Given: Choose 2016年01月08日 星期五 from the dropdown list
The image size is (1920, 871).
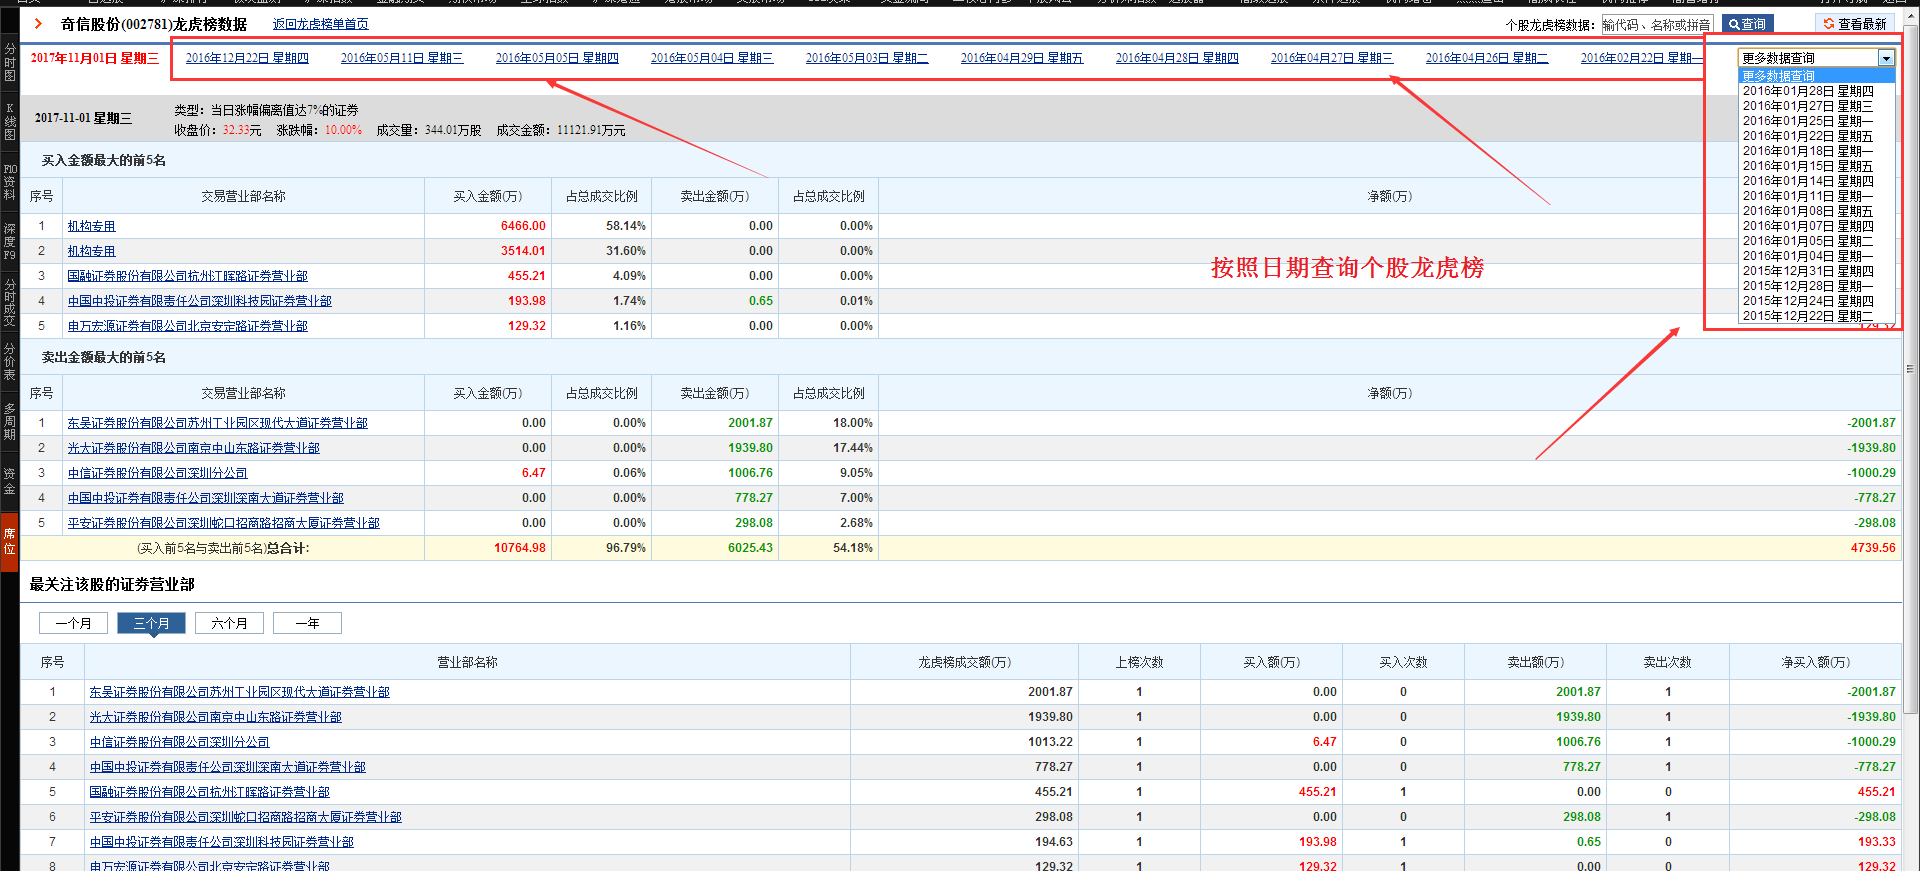Looking at the screenshot, I should tap(1816, 211).
